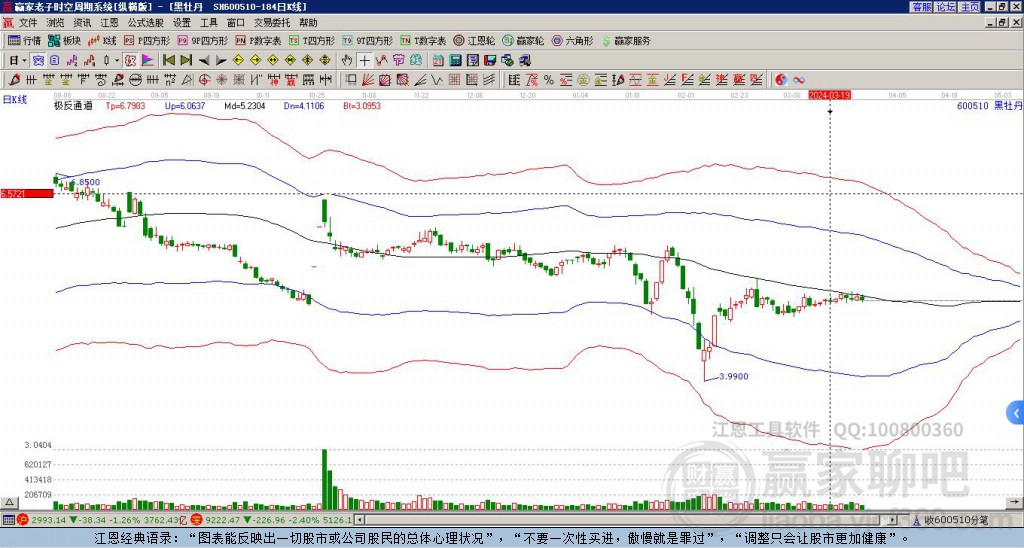This screenshot has height=548, width=1024.
Task: Click the infinity loop icon
Action: point(799,80)
